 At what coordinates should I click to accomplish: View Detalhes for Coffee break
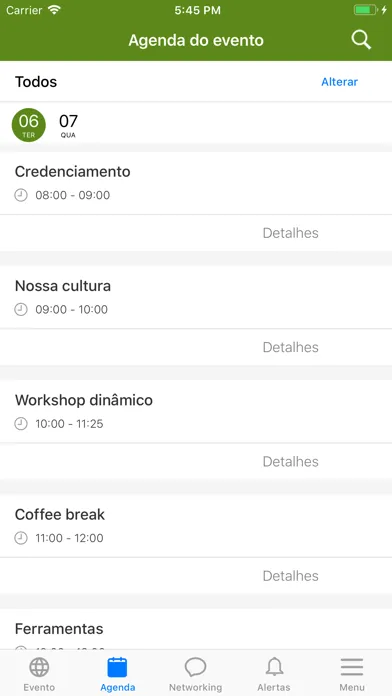[291, 576]
